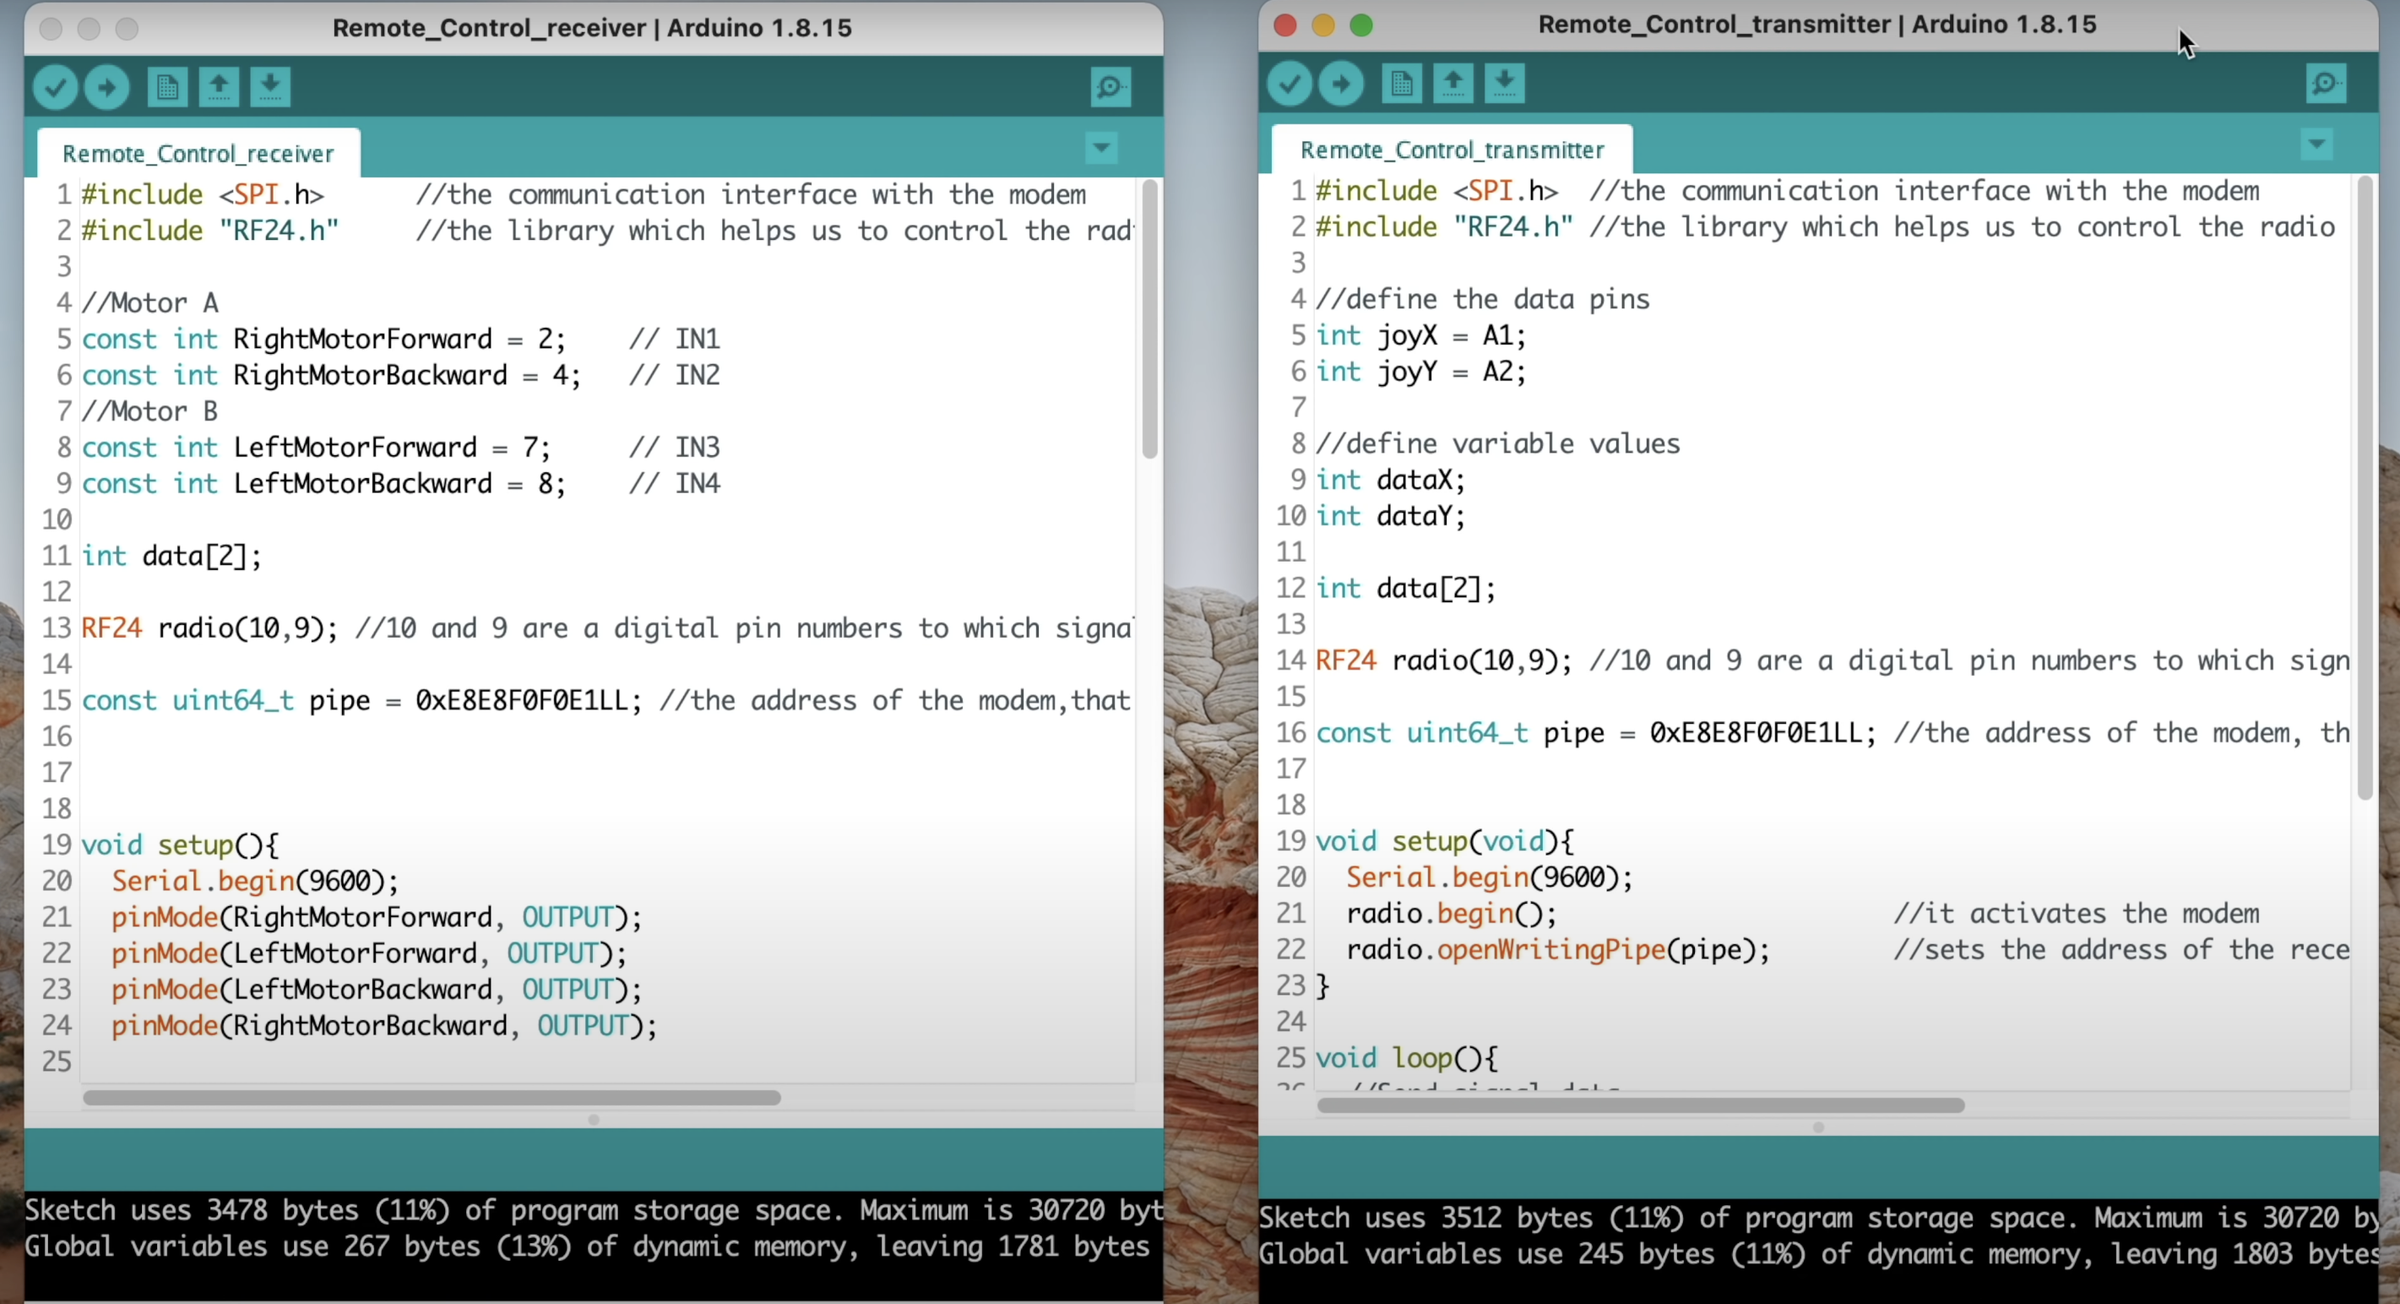Select the Remote_Control_receiver tab
Viewport: 2400px width, 1304px height.
[x=198, y=154]
